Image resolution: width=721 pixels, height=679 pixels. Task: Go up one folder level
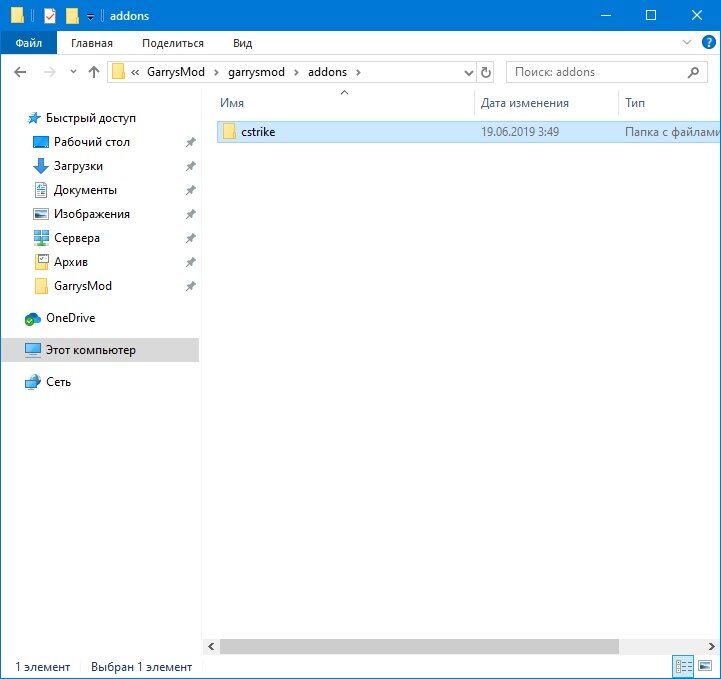tap(94, 72)
